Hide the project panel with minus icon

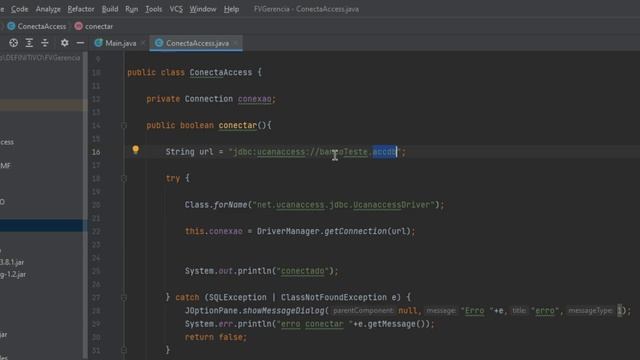click(80, 43)
